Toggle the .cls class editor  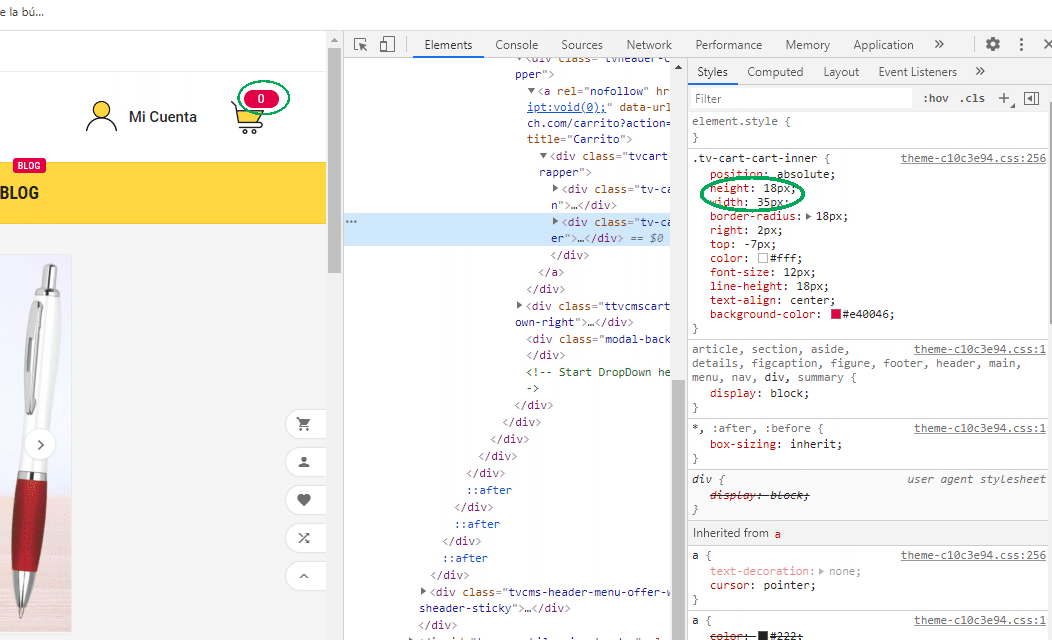click(x=972, y=99)
